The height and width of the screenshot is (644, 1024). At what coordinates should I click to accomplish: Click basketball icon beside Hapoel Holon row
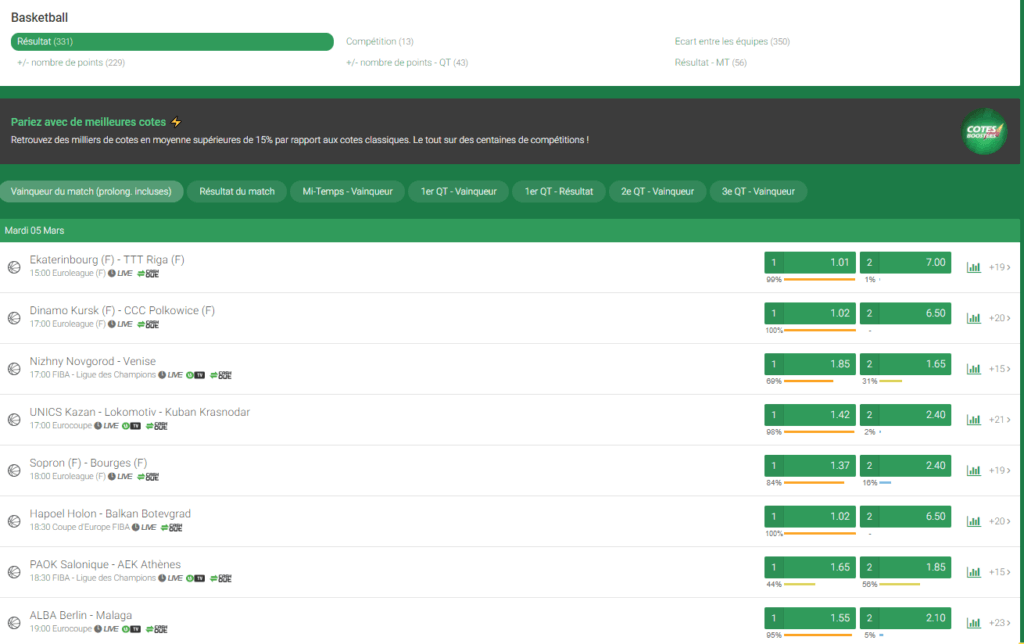point(14,521)
